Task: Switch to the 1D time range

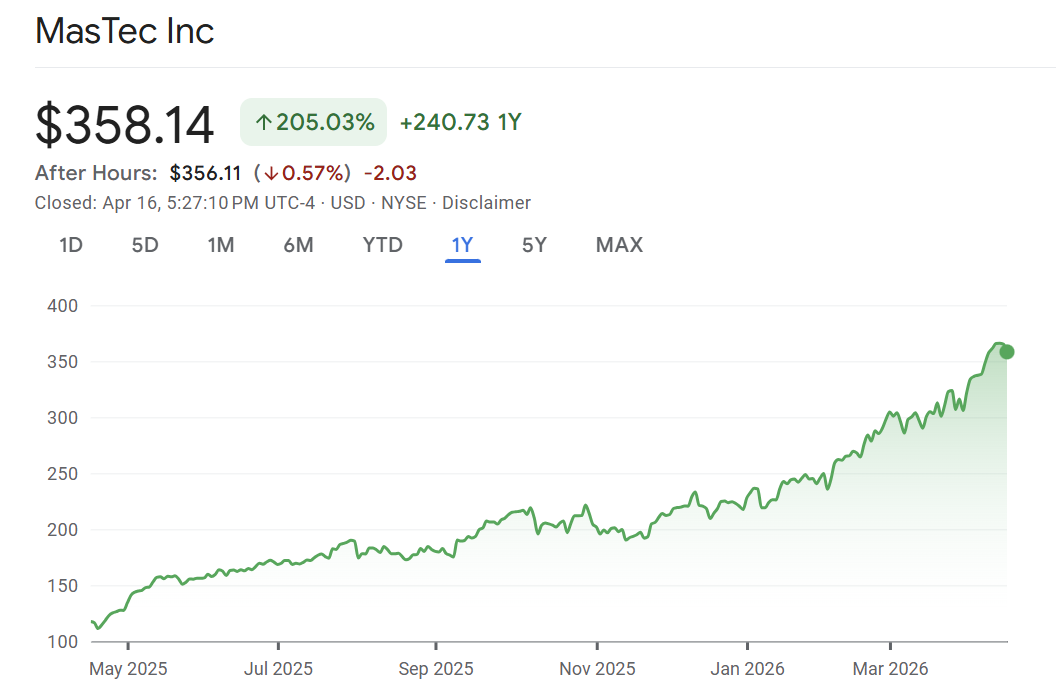Action: click(71, 245)
